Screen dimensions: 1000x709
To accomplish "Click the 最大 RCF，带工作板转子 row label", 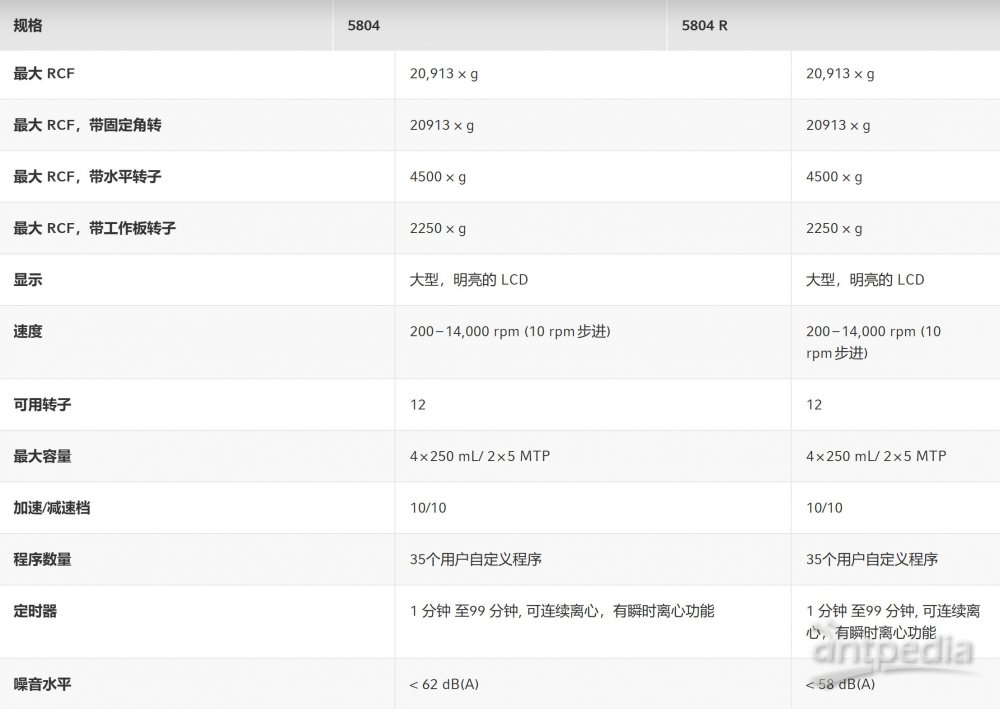I will pos(94,229).
